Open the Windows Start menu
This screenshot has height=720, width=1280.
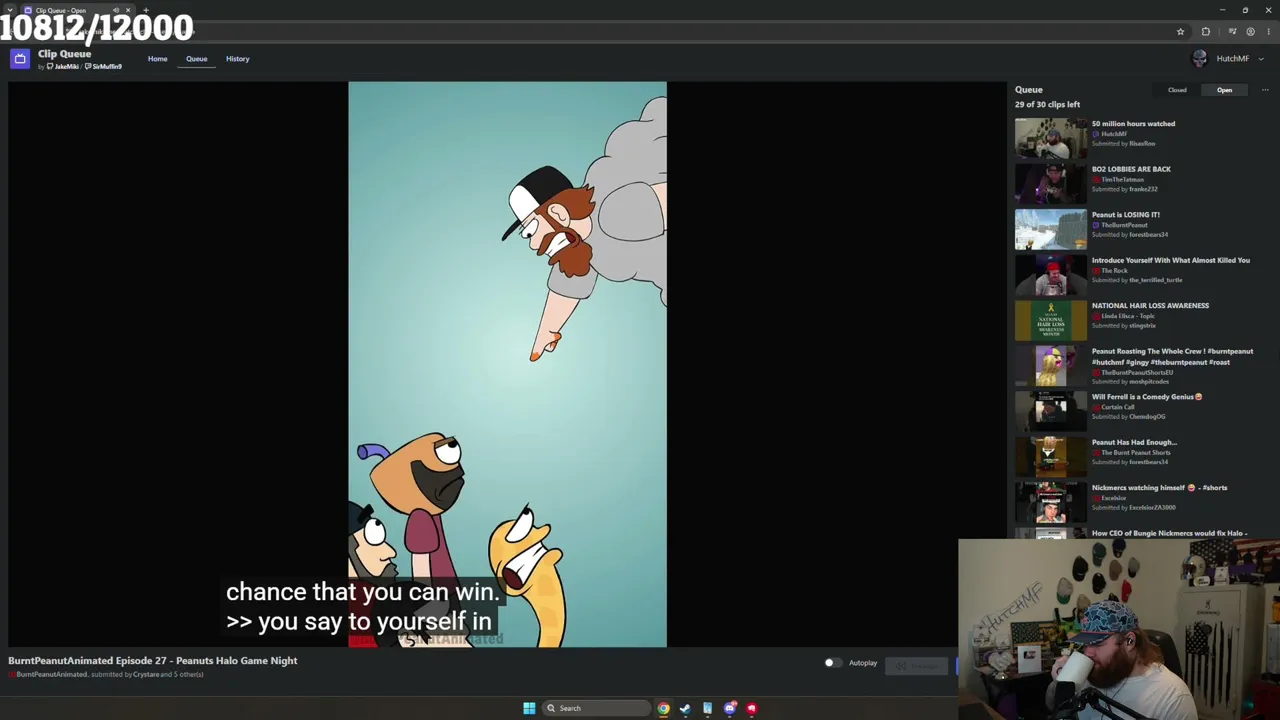tap(529, 708)
